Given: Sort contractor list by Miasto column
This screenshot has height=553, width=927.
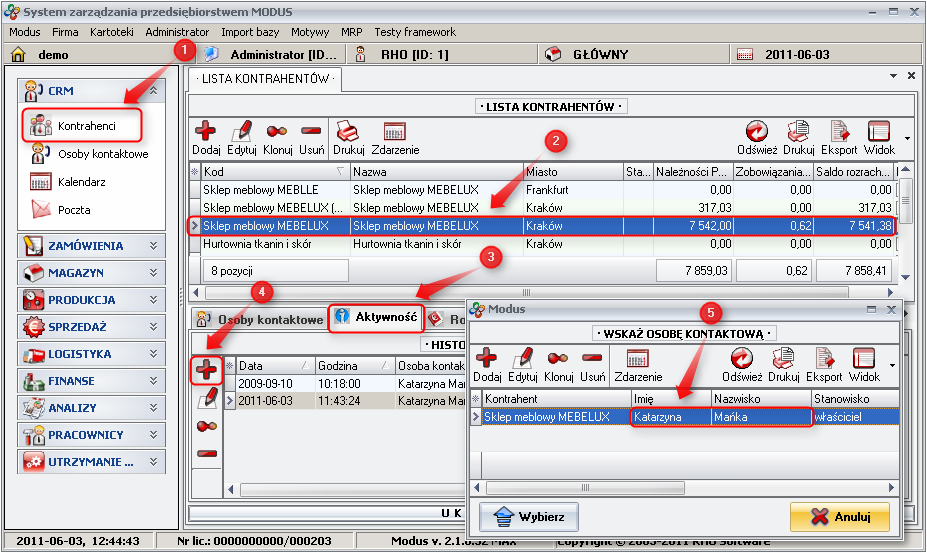Looking at the screenshot, I should (570, 172).
